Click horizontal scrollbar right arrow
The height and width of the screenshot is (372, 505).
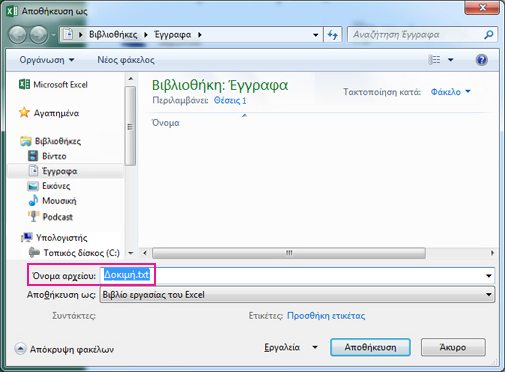click(492, 253)
